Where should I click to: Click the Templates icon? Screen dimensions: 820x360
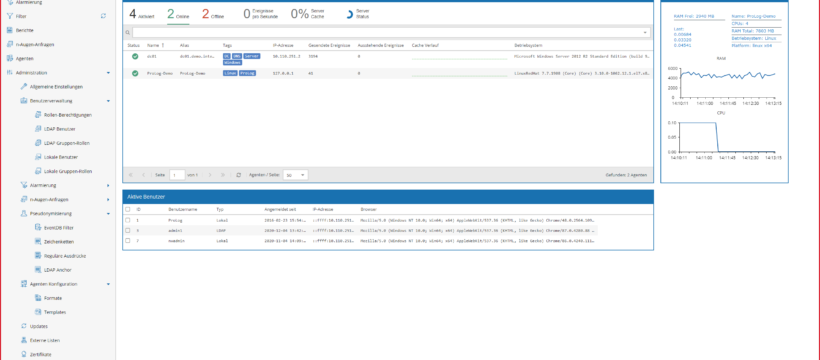pyautogui.click(x=38, y=312)
